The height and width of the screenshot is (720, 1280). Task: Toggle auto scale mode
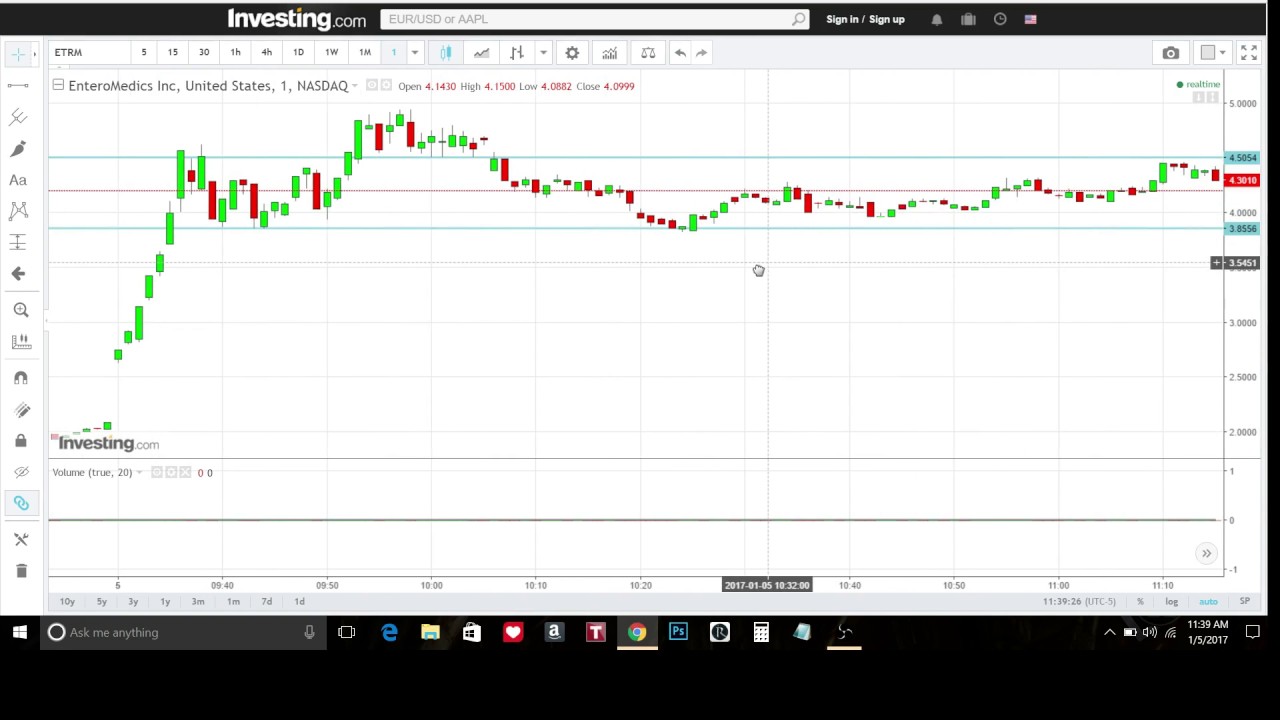[1208, 601]
